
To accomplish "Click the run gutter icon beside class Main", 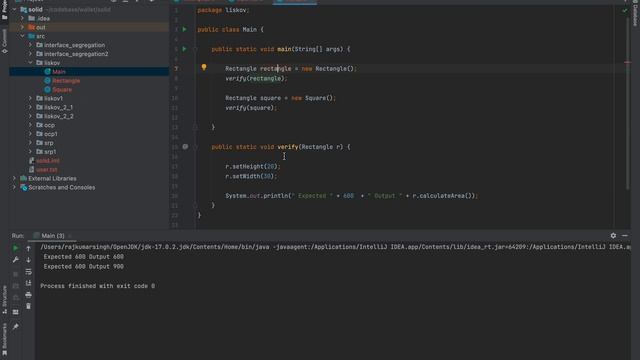I will pos(184,29).
